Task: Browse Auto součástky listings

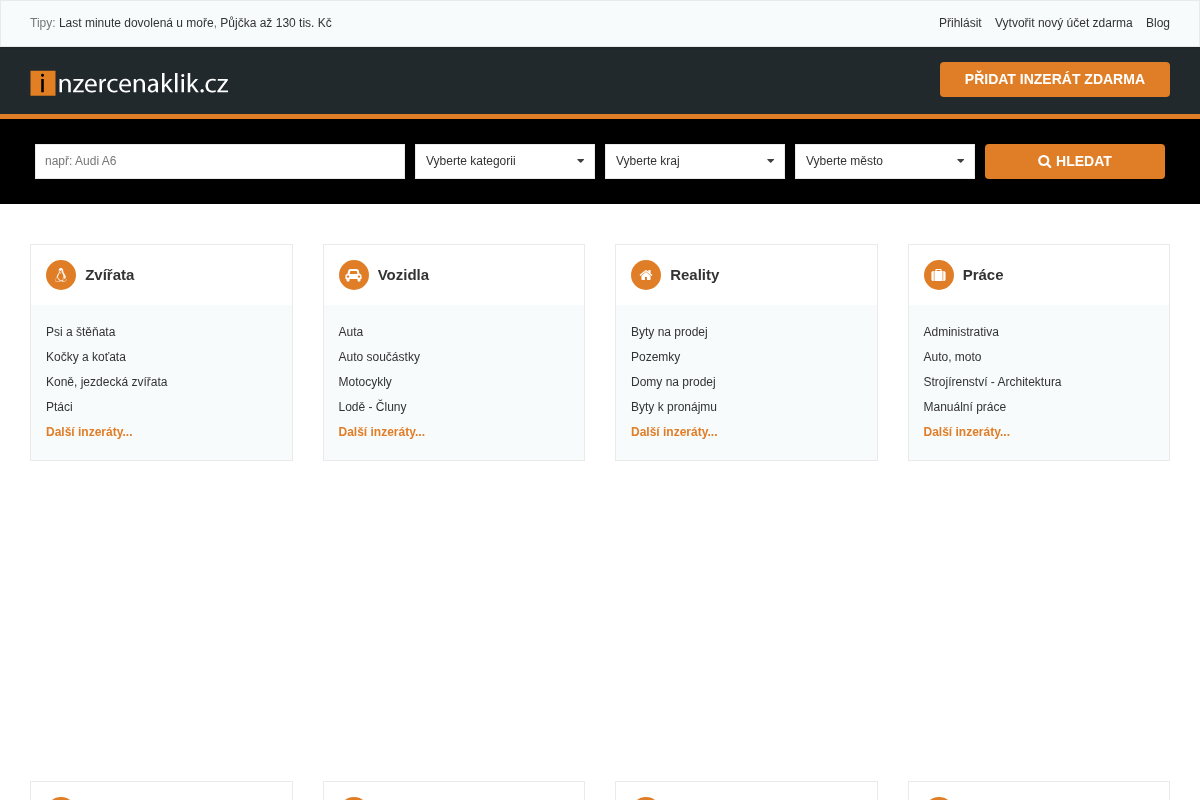Action: (379, 357)
